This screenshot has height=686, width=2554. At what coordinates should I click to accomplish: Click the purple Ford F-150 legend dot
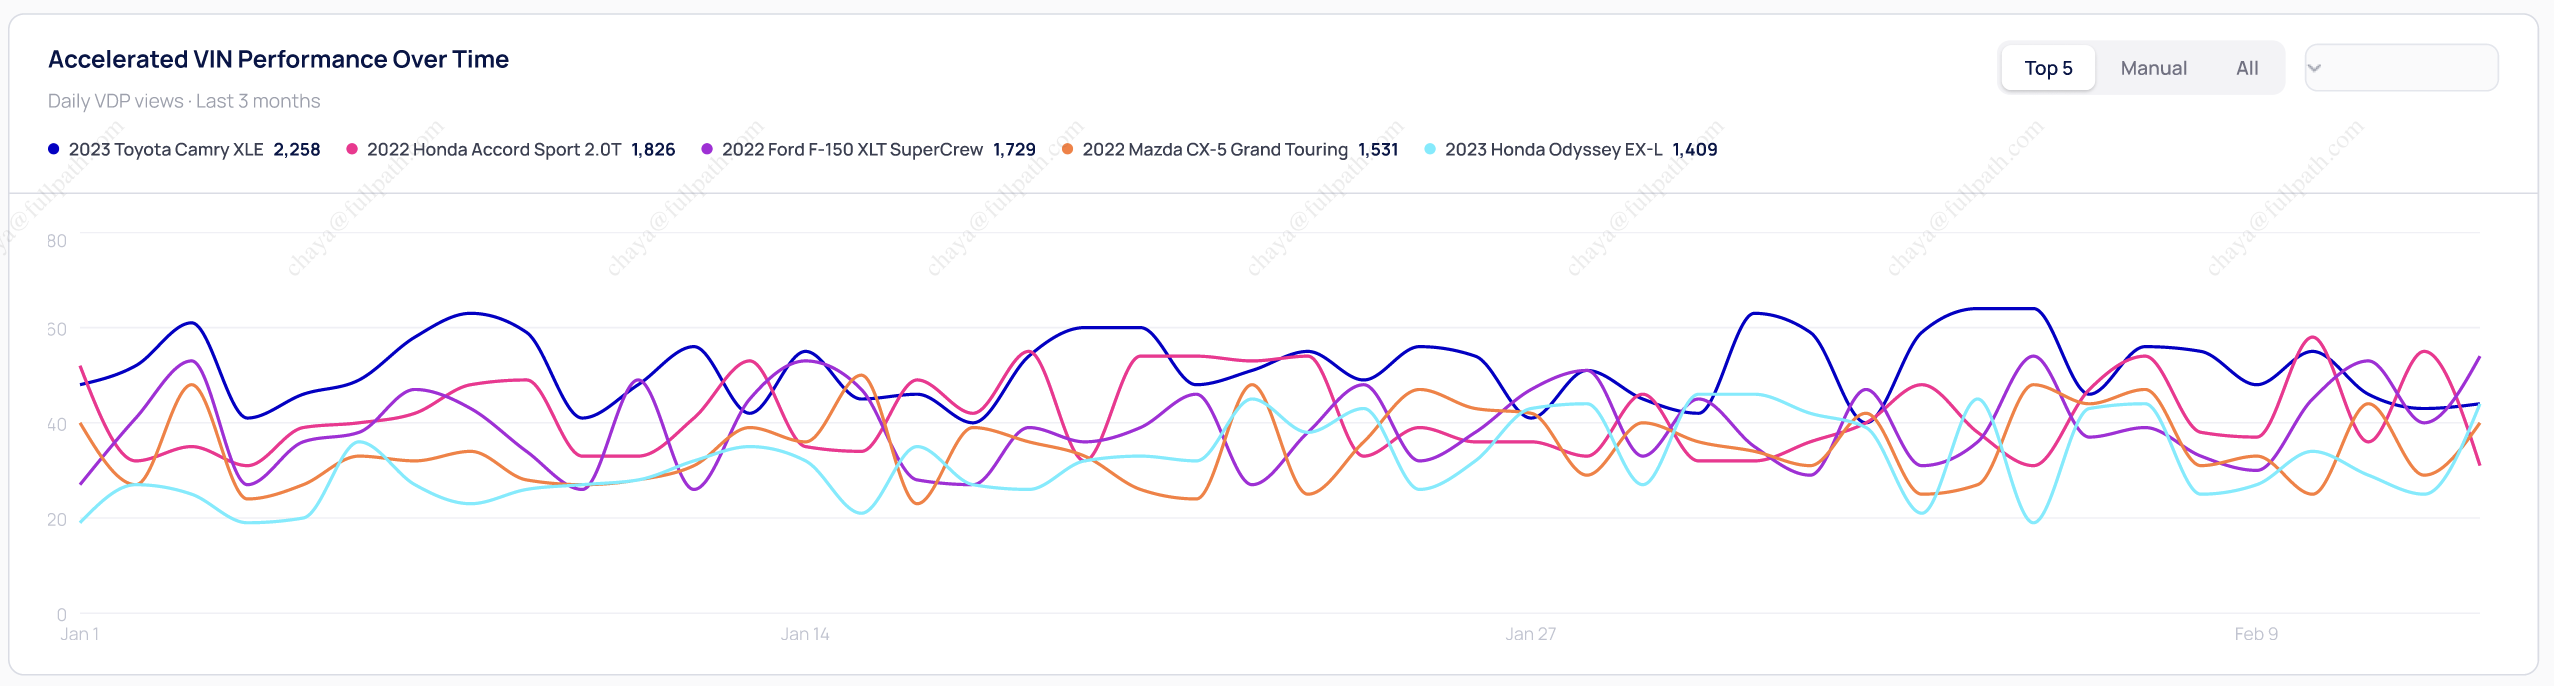[x=707, y=149]
